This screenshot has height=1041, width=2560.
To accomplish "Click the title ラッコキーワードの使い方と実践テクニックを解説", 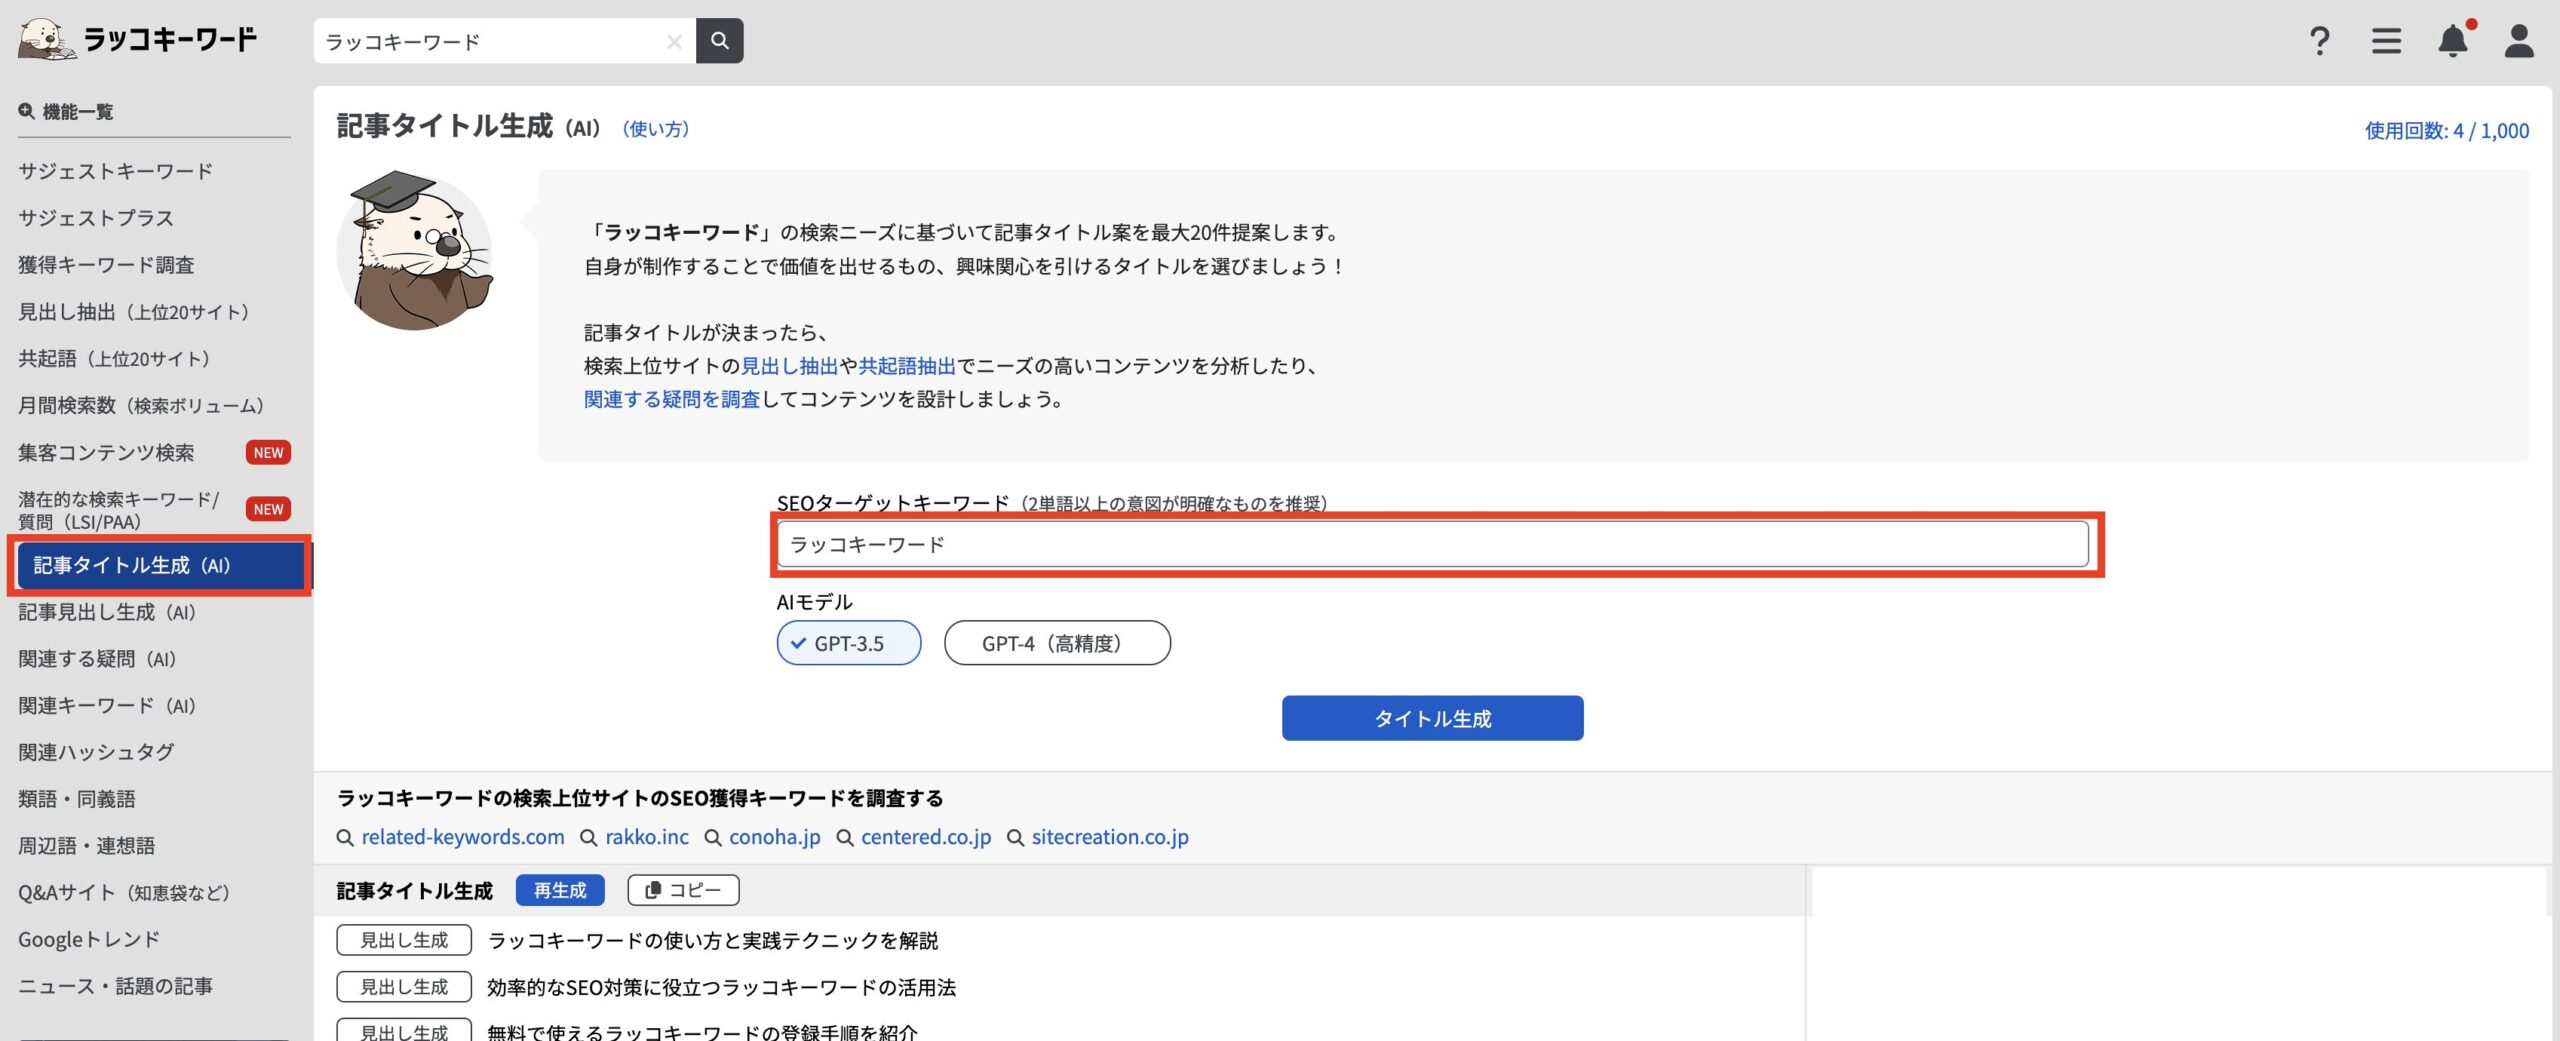I will point(713,941).
